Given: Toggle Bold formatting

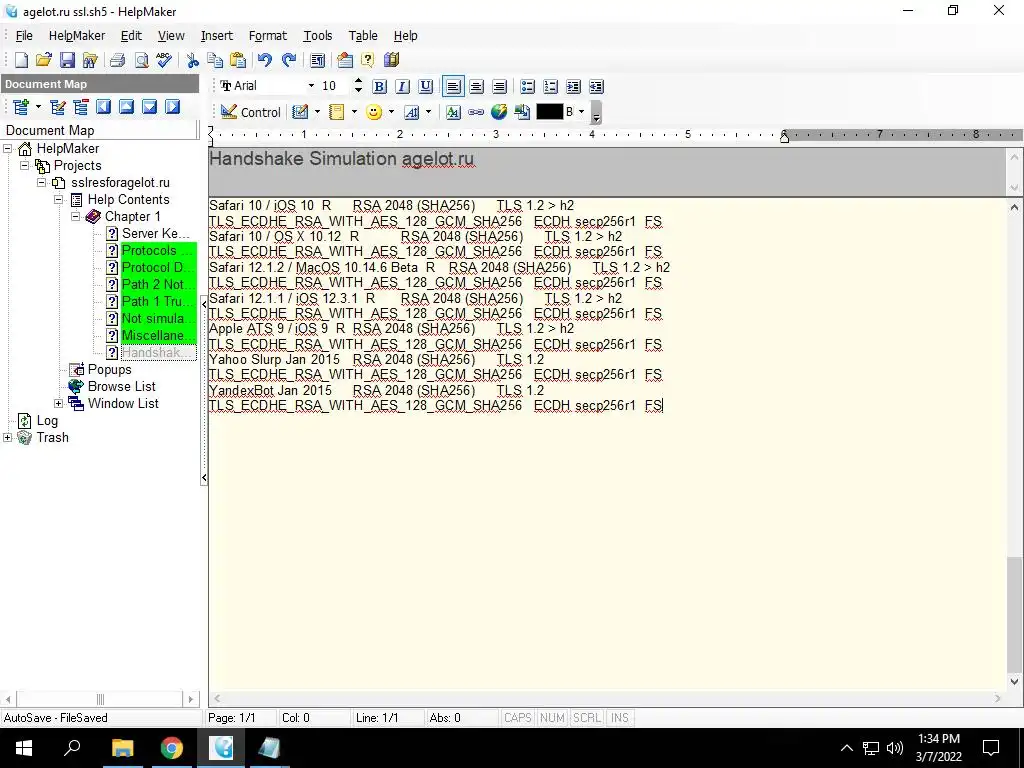Looking at the screenshot, I should pyautogui.click(x=379, y=86).
